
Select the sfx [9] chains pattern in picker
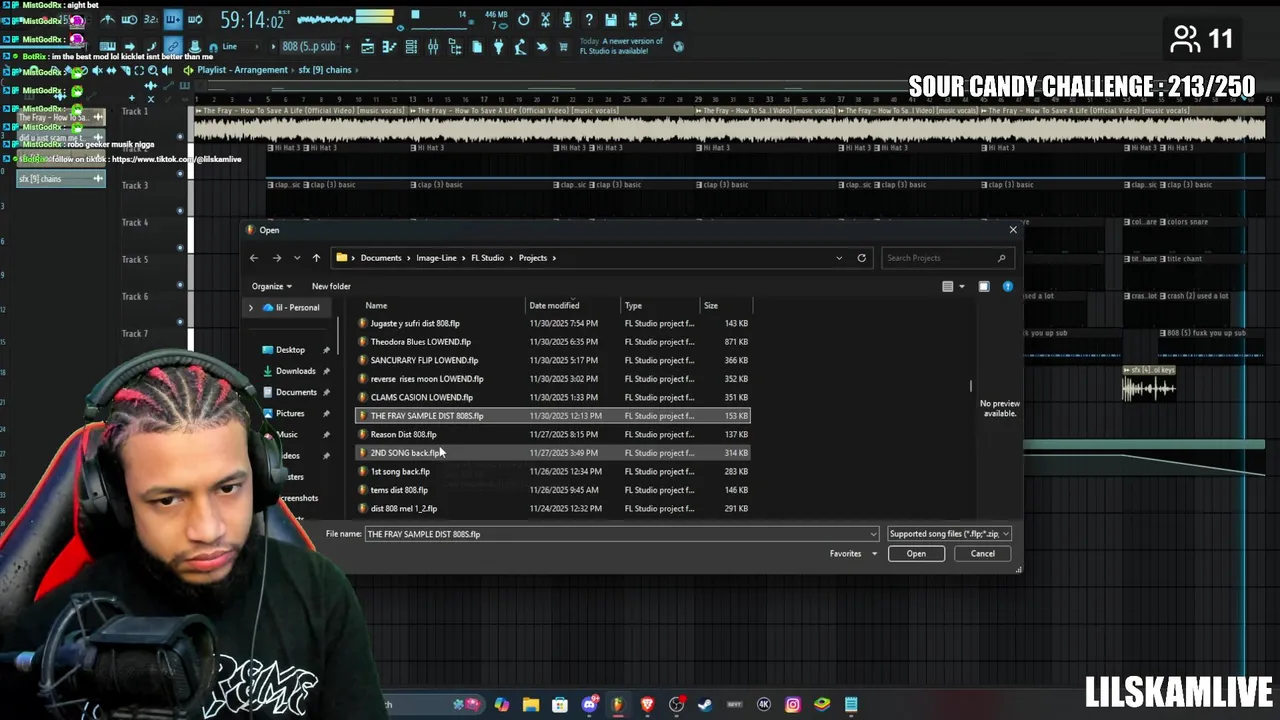pyautogui.click(x=60, y=179)
